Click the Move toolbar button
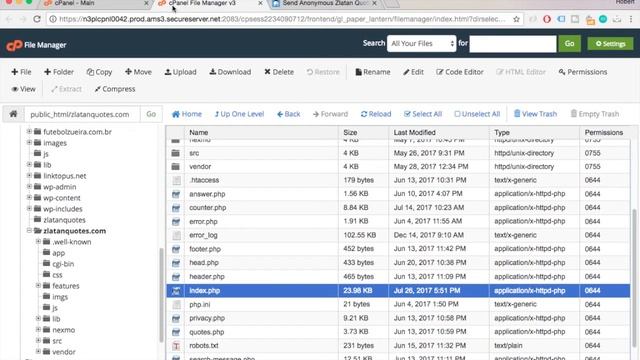The height and width of the screenshot is (360, 640). (x=138, y=72)
